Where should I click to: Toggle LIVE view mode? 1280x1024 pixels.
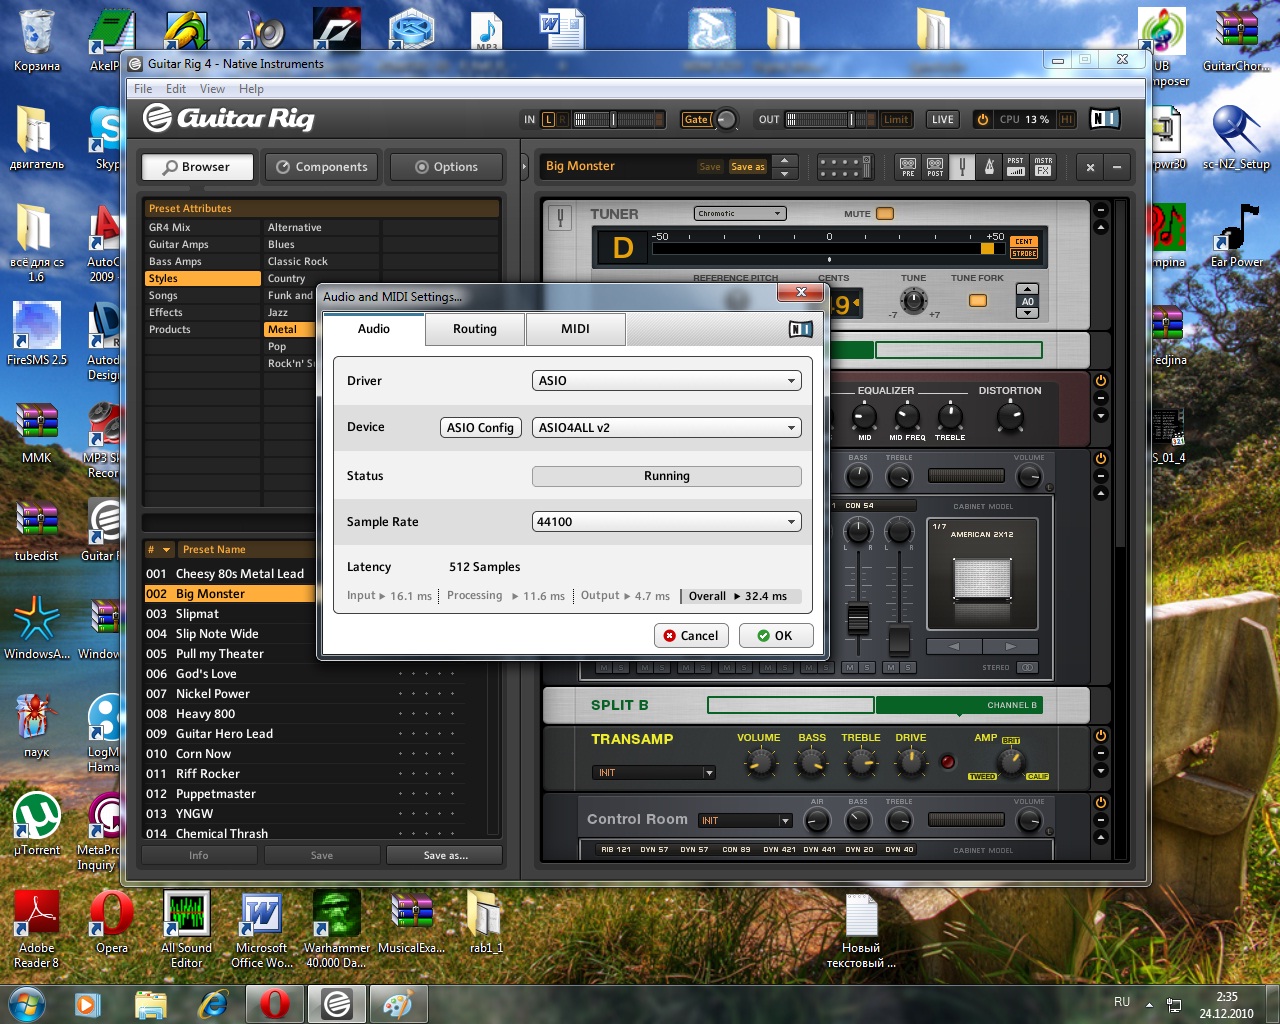point(943,119)
